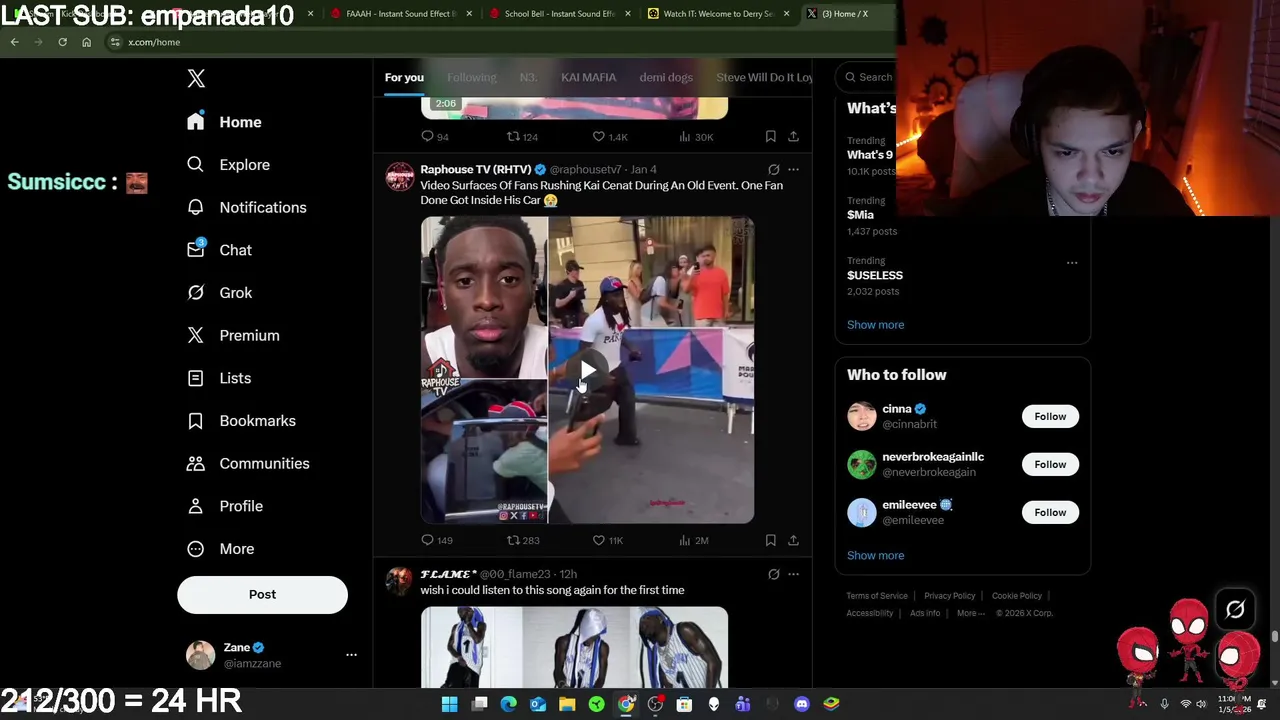This screenshot has width=1280, height=720.
Task: Open account options next to Zane
Action: pyautogui.click(x=351, y=655)
